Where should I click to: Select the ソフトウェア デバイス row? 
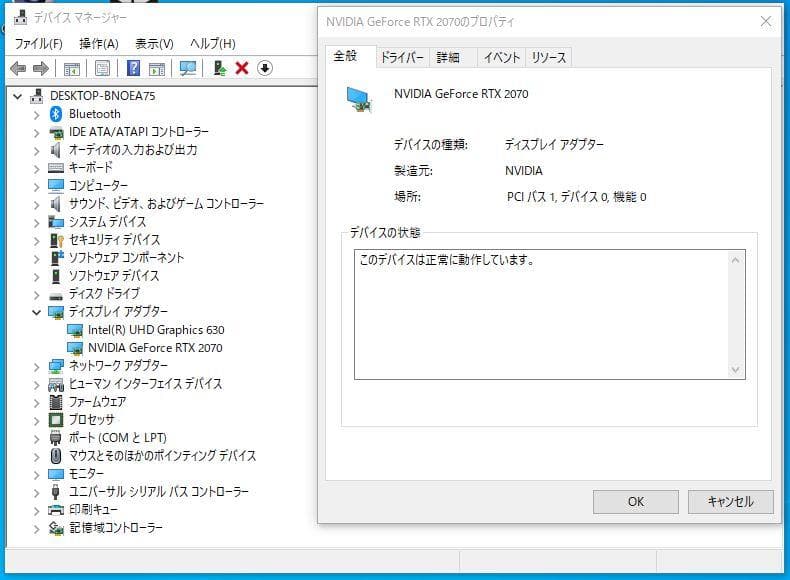pyautogui.click(x=114, y=276)
